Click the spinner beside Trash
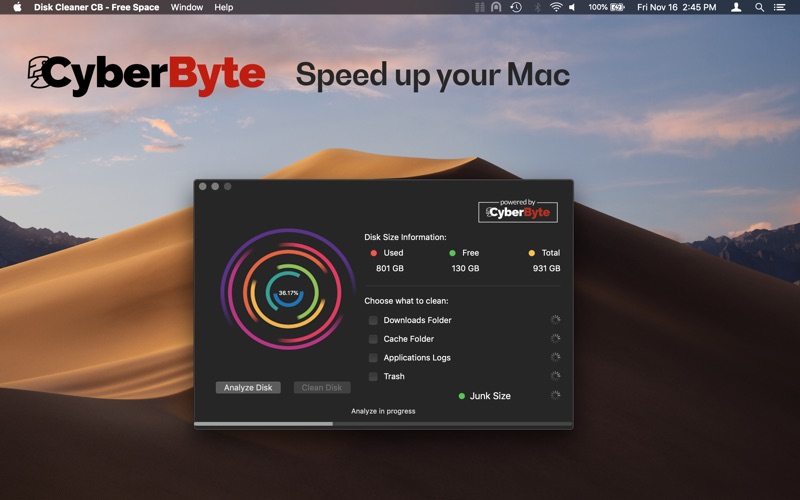The width and height of the screenshot is (800, 500). pyautogui.click(x=556, y=376)
